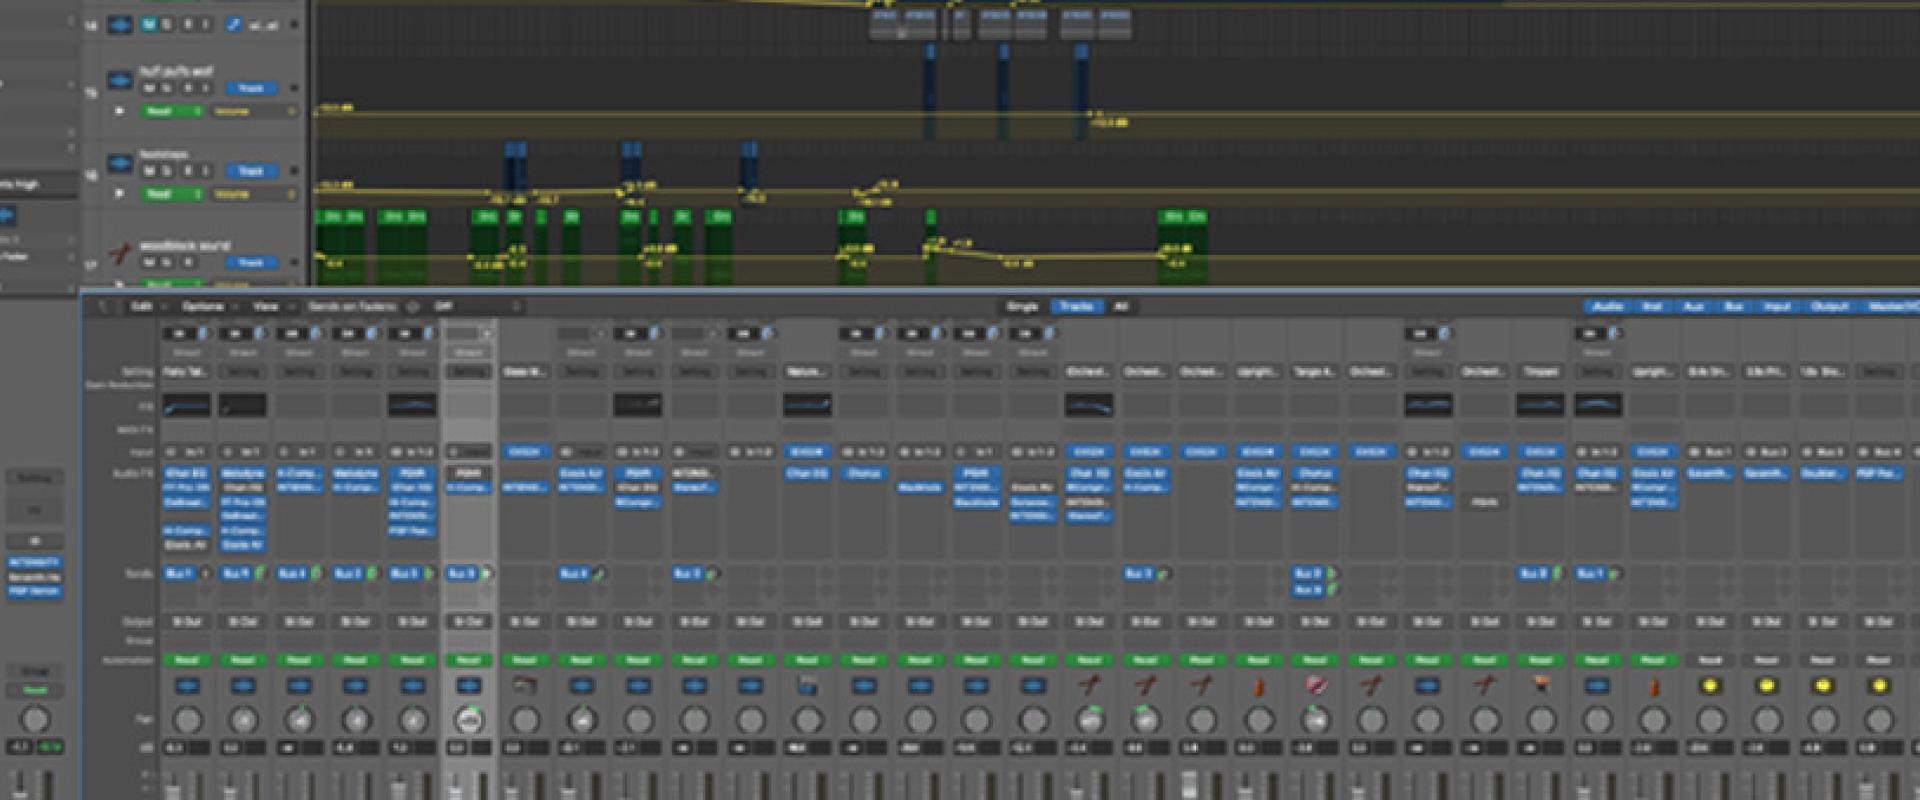Switch the mixer to All view

coord(1121,306)
